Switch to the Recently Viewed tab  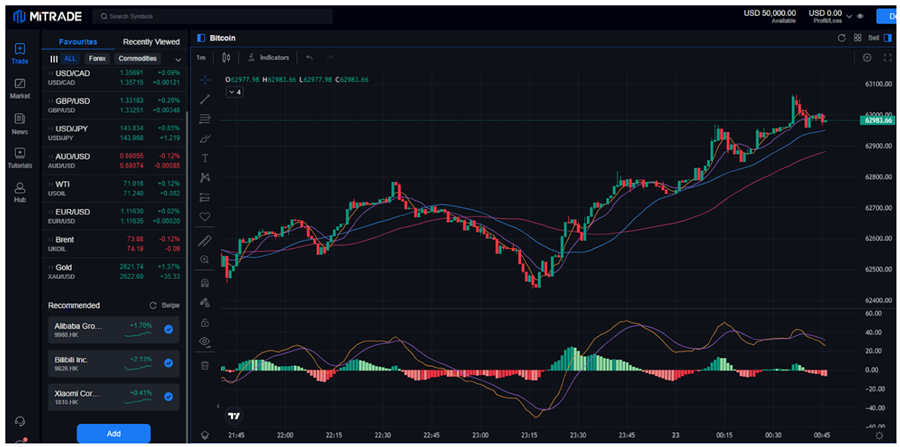coord(151,42)
